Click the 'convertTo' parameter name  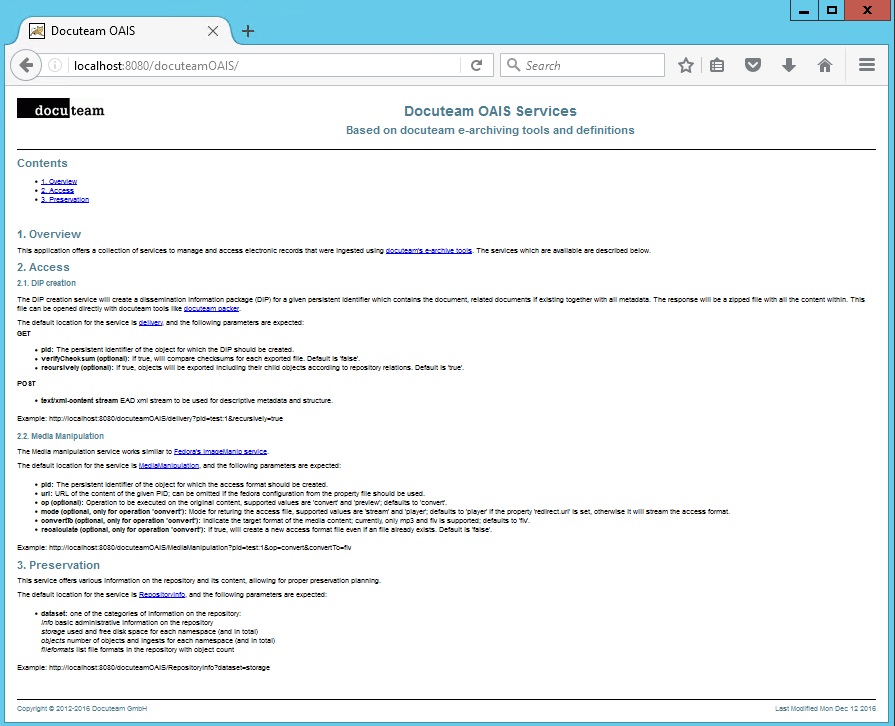tap(57, 521)
